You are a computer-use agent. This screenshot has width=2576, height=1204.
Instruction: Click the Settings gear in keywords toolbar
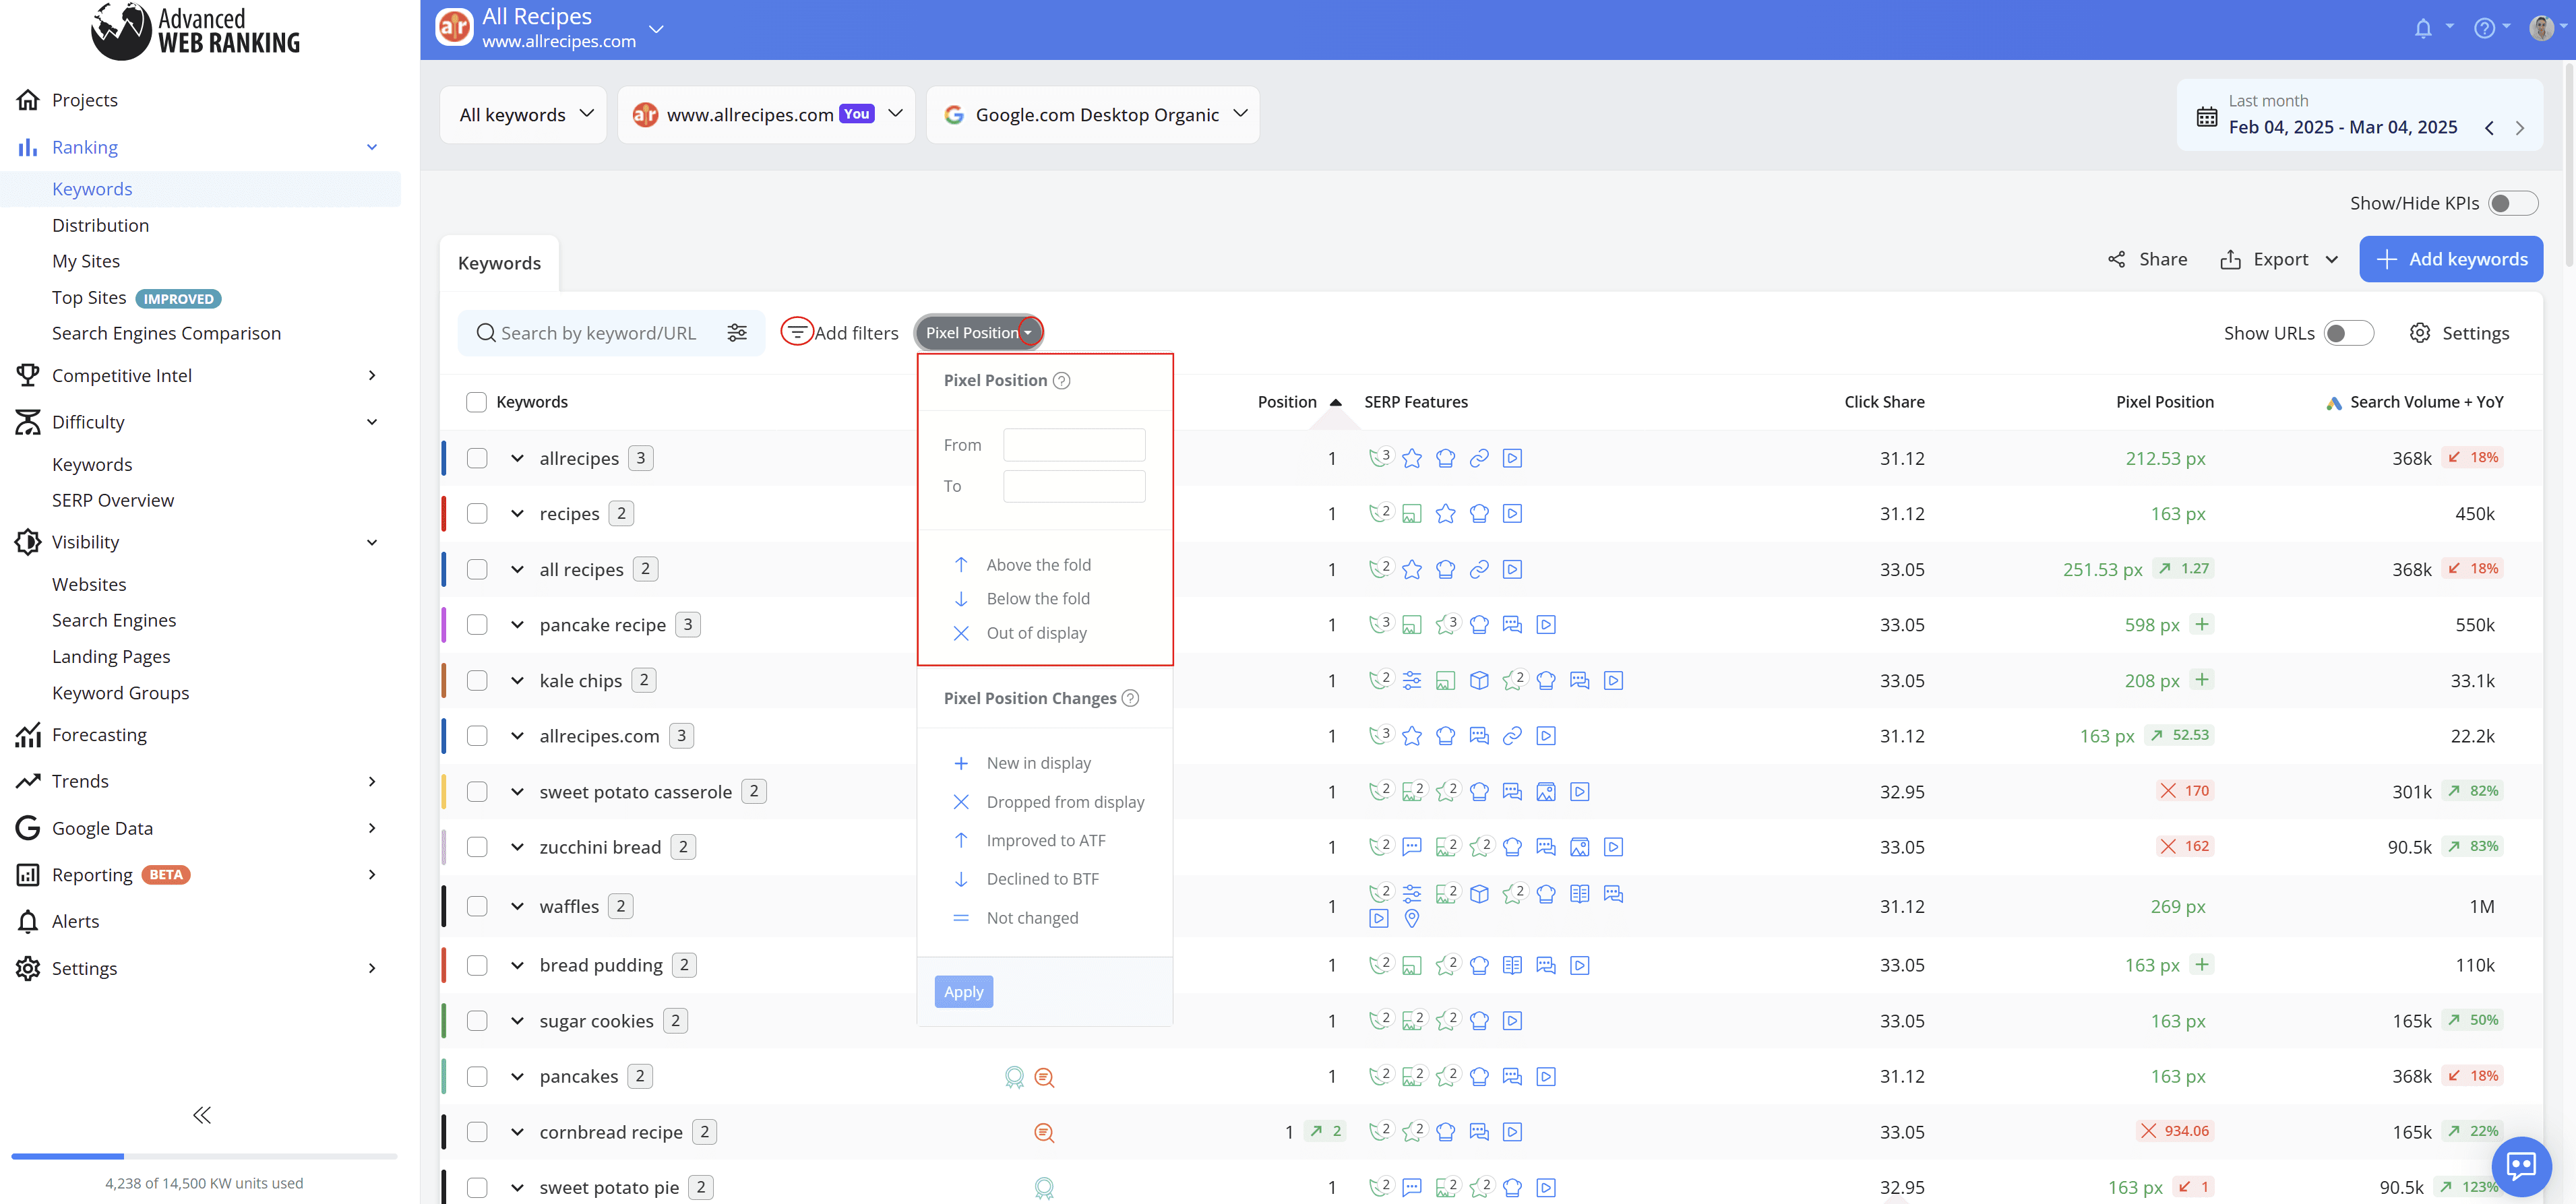pos(2419,333)
